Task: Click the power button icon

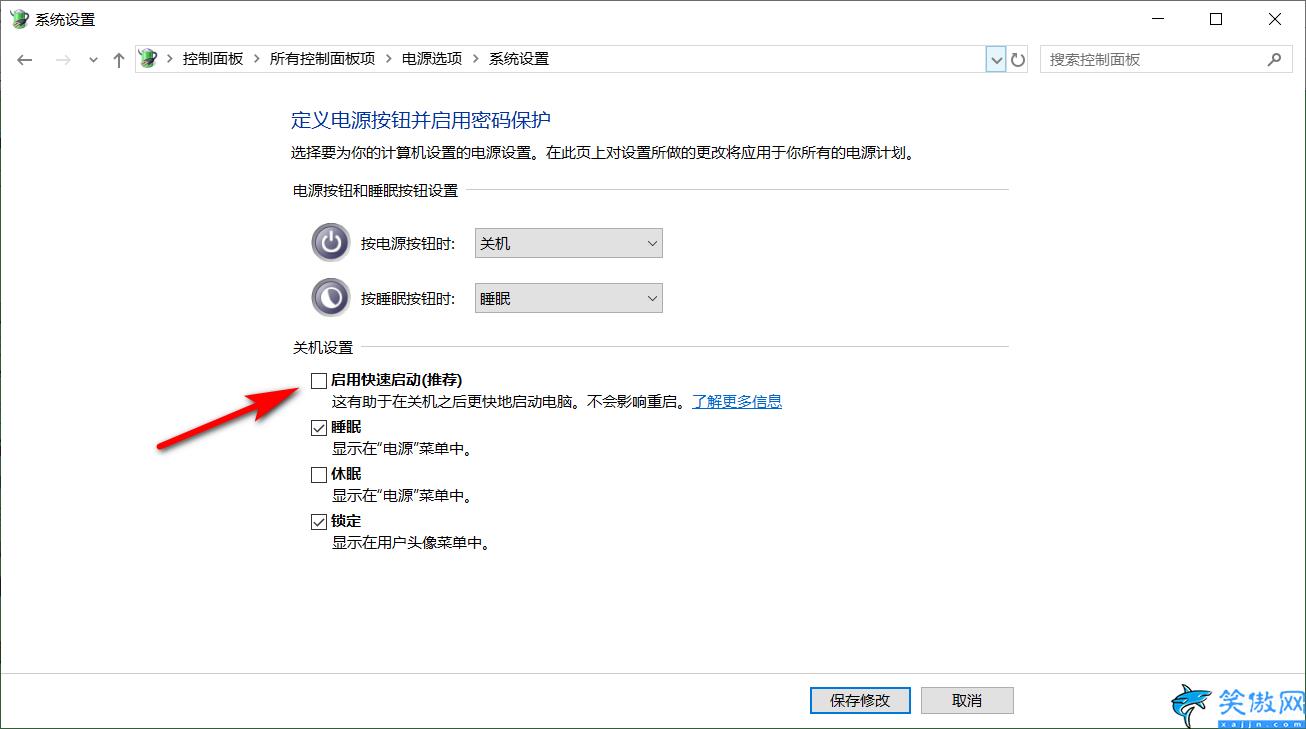Action: (x=331, y=243)
